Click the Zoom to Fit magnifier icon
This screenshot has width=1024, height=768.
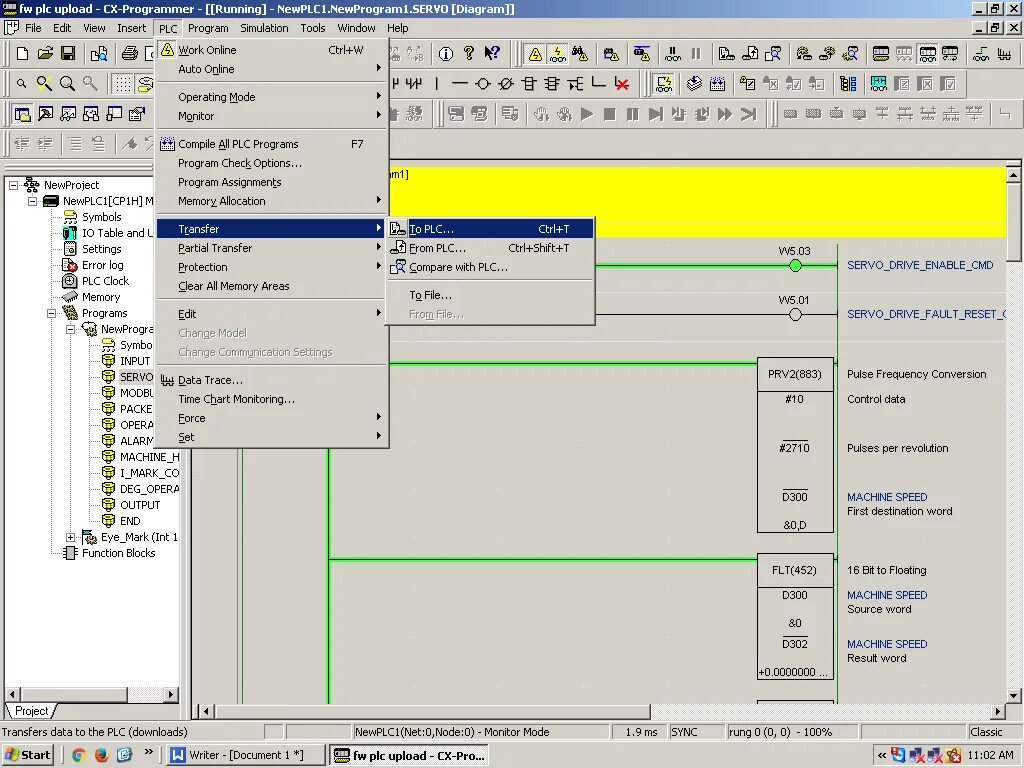point(44,84)
